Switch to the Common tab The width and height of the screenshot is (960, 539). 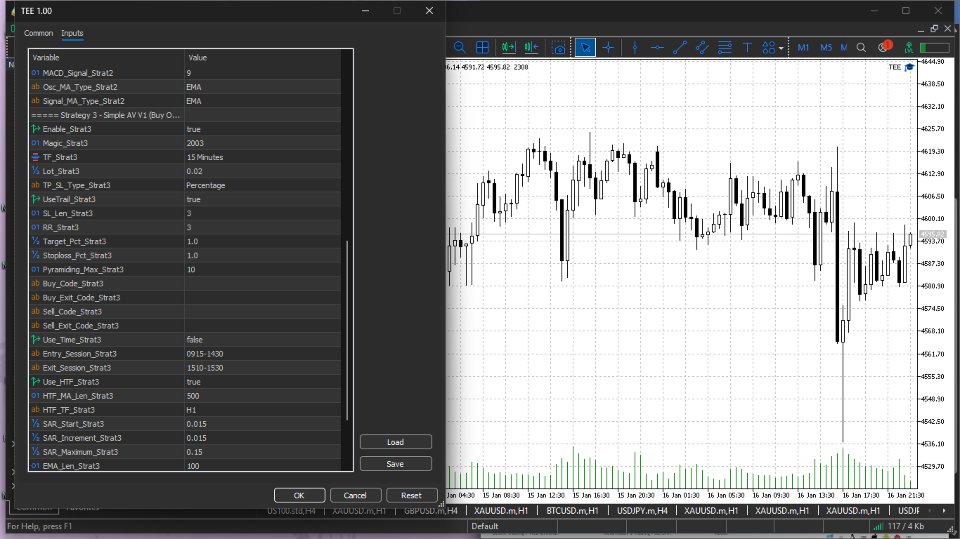pos(39,33)
